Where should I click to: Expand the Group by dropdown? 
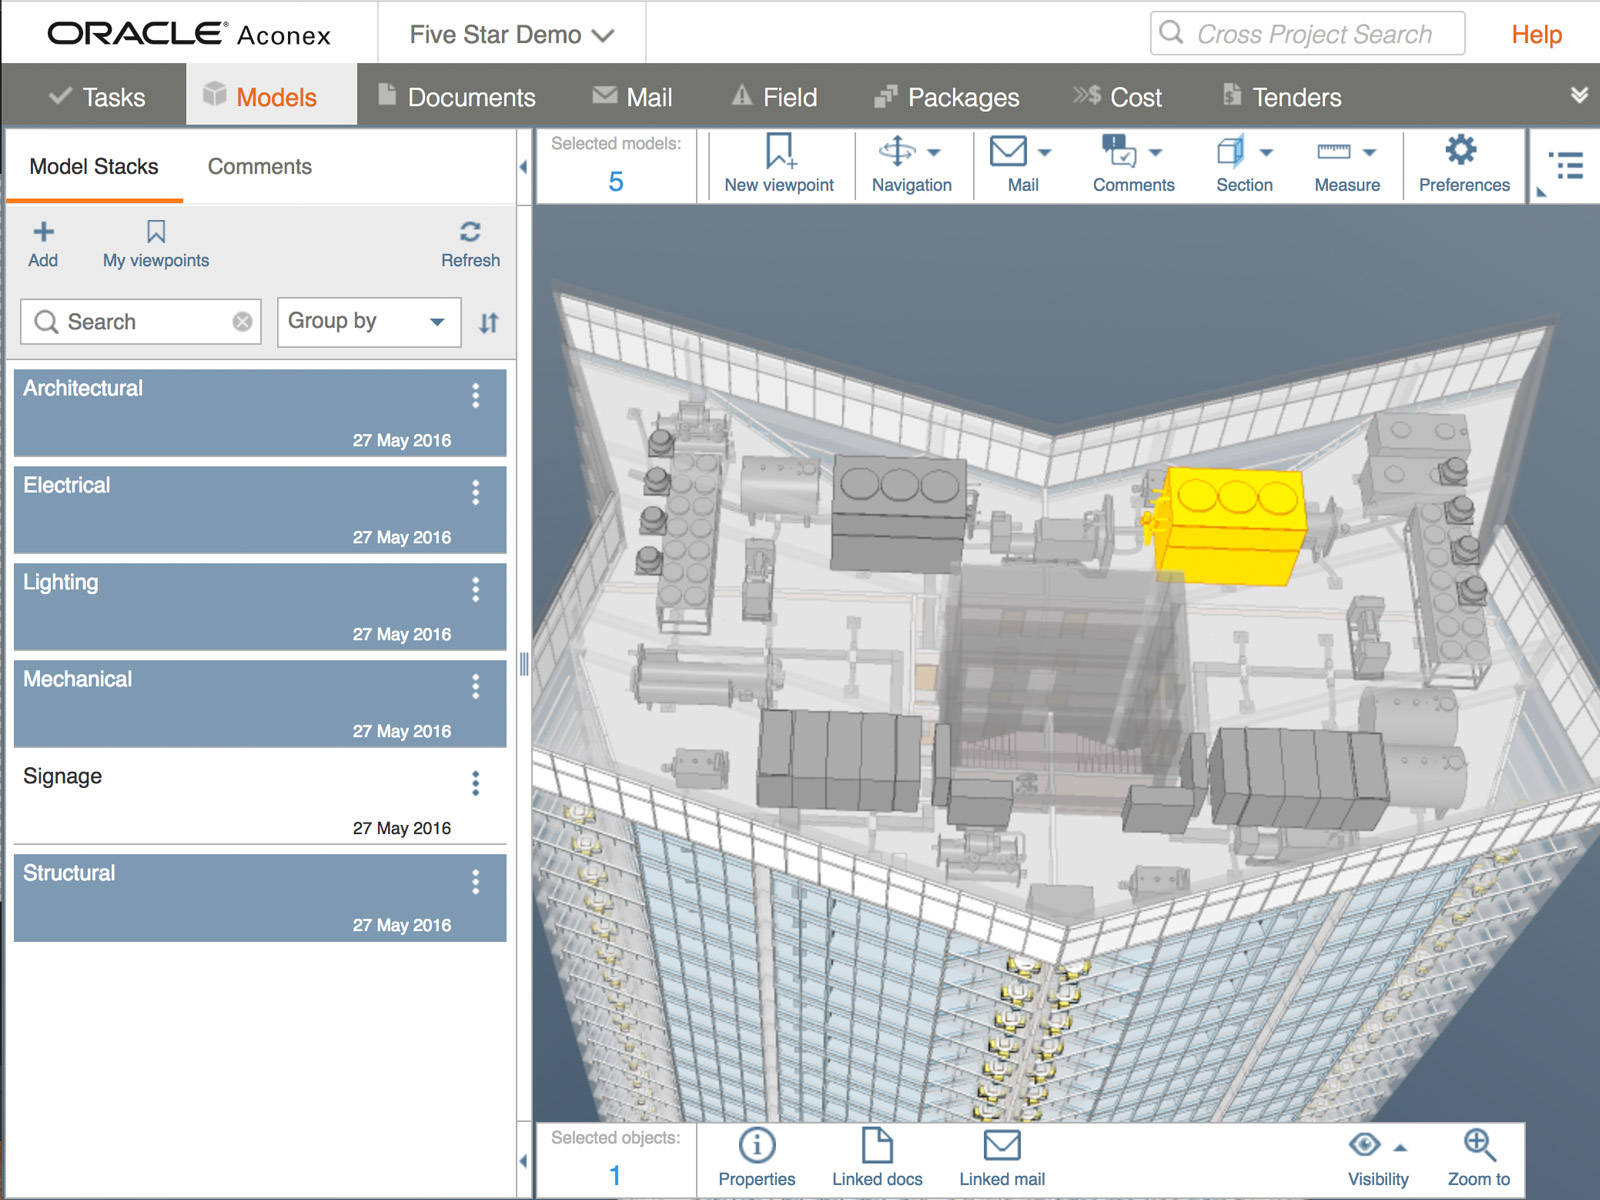[x=368, y=322]
